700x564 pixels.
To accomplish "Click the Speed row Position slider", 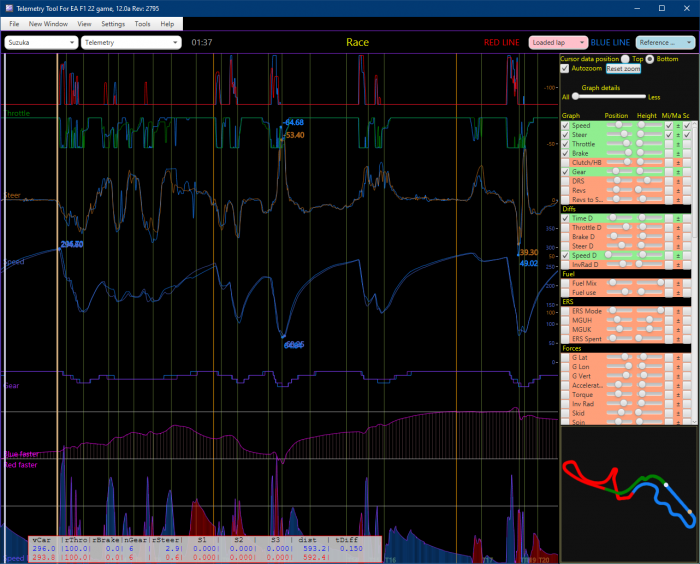I will point(619,125).
